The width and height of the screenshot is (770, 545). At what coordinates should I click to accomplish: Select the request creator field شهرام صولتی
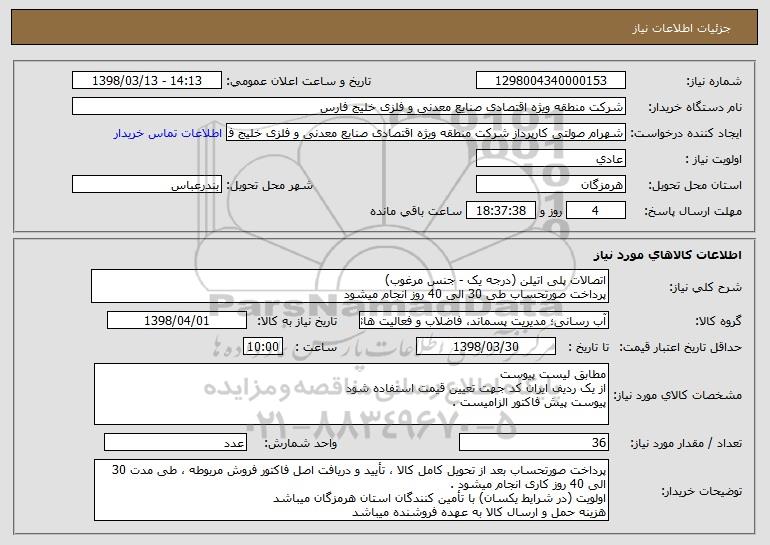point(426,133)
